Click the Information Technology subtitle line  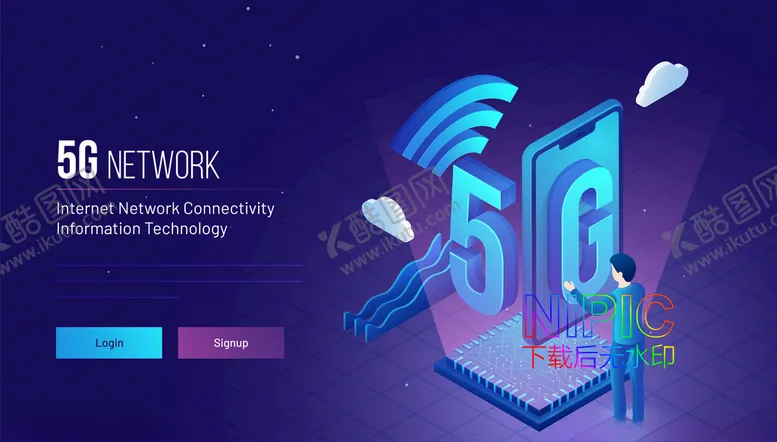pyautogui.click(x=142, y=229)
